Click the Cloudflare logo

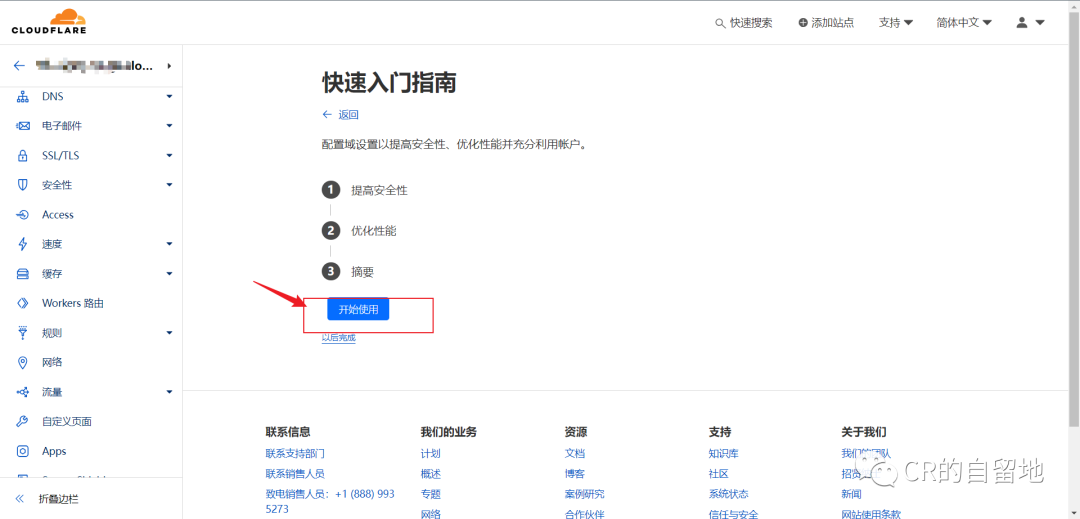(49, 21)
